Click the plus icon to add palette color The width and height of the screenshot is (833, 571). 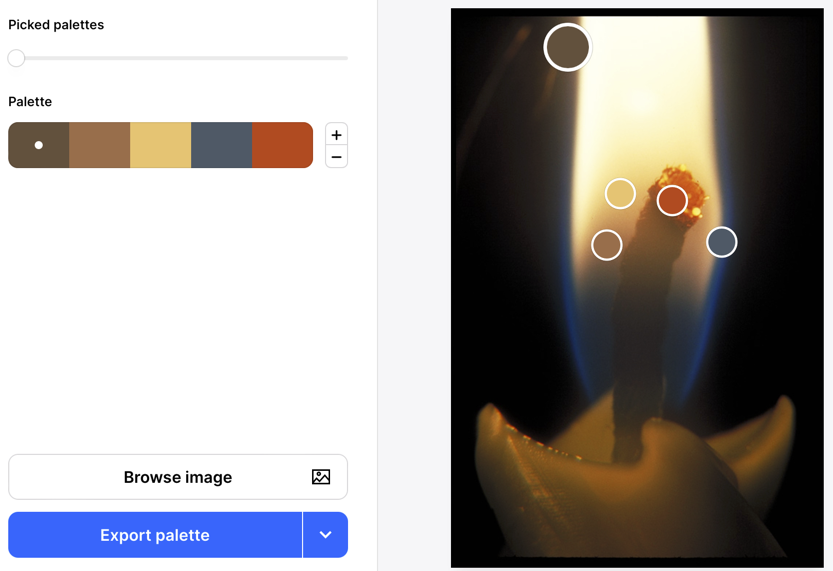tap(336, 135)
